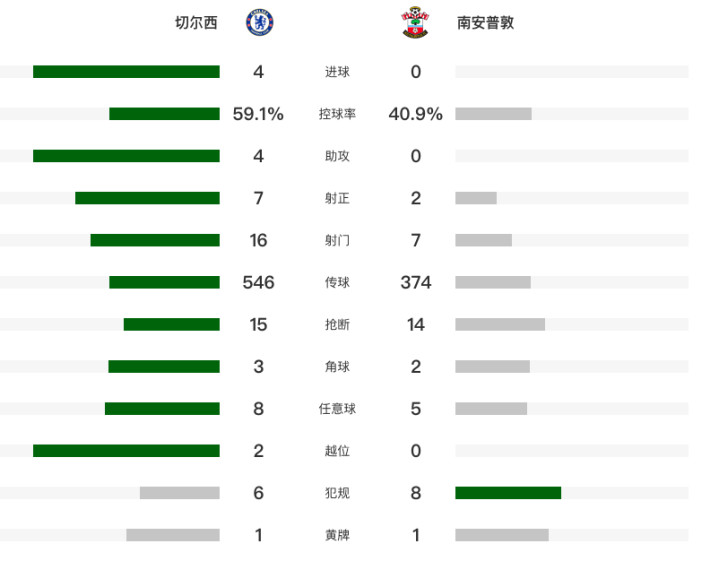Open the 南安普敦 team name link
The image size is (719, 561).
tap(486, 22)
